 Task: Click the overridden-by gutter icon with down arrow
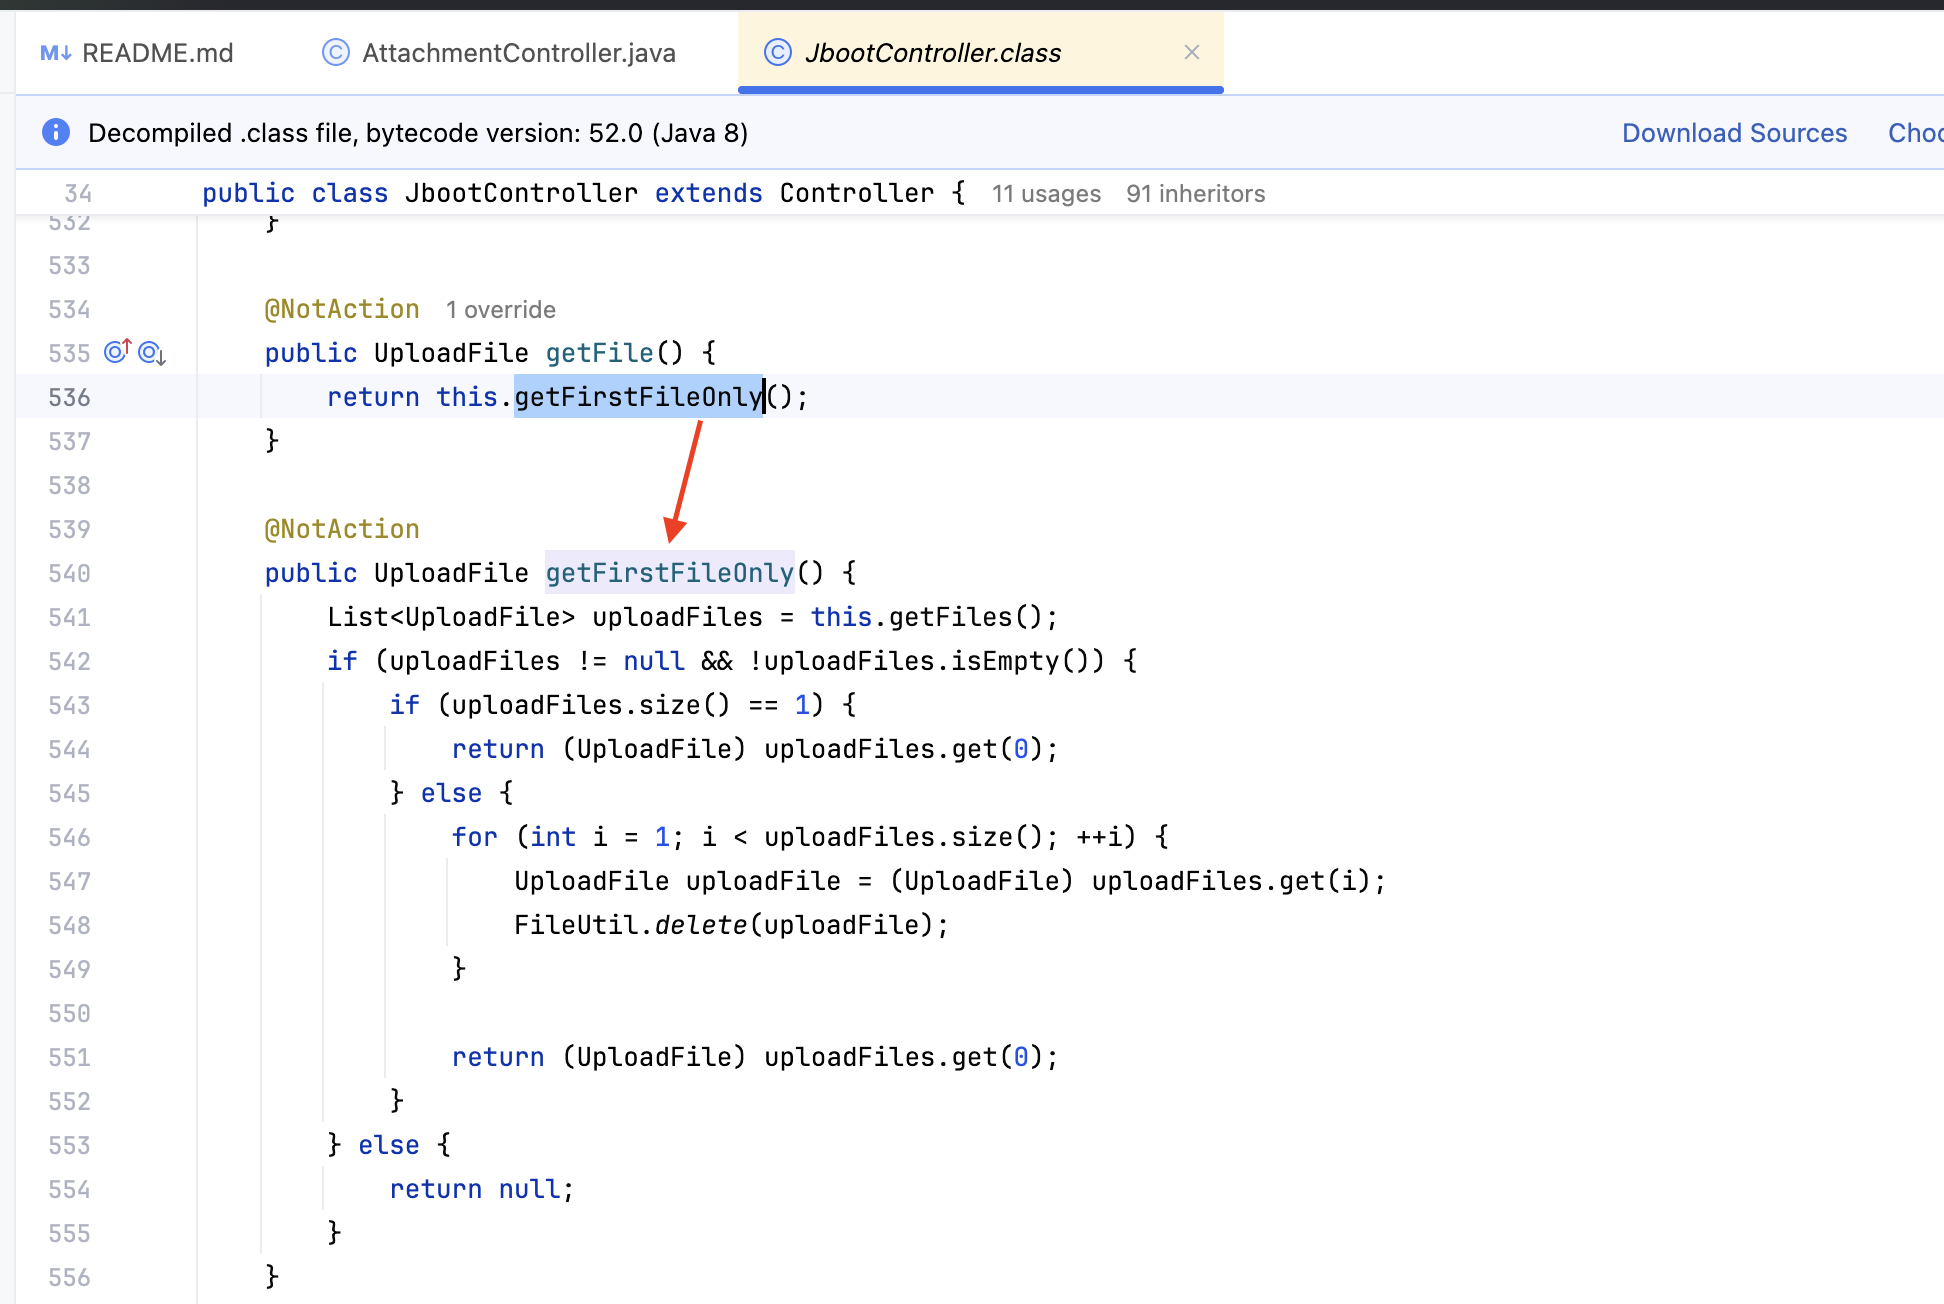(151, 353)
